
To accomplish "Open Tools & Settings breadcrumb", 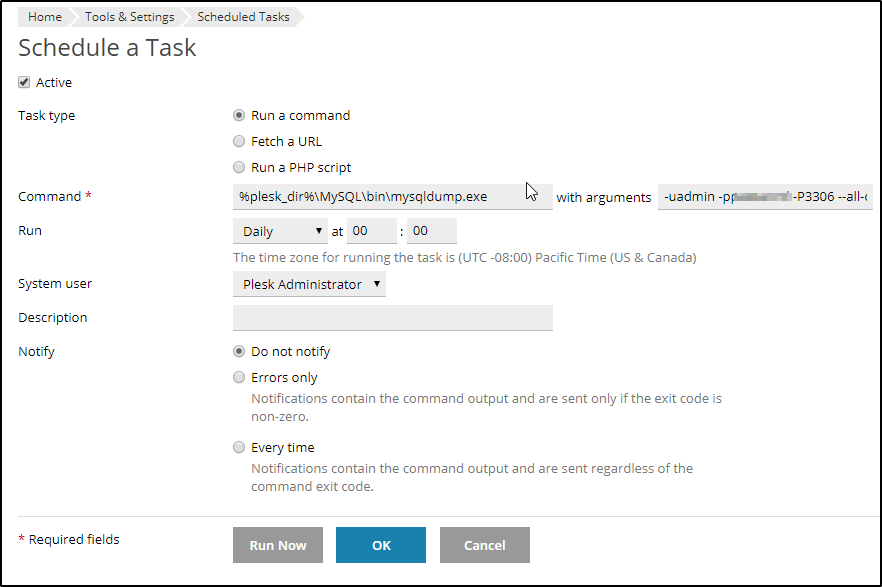I will pyautogui.click(x=130, y=17).
